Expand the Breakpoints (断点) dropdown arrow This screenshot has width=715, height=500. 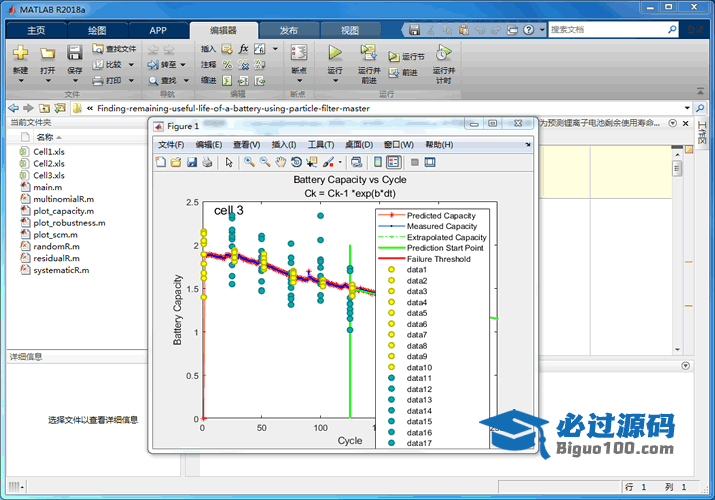tap(300, 81)
